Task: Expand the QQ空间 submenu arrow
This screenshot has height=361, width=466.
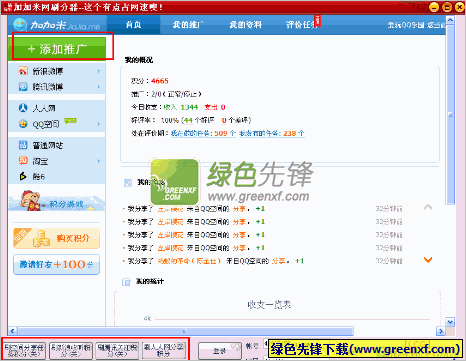Action: (x=99, y=124)
